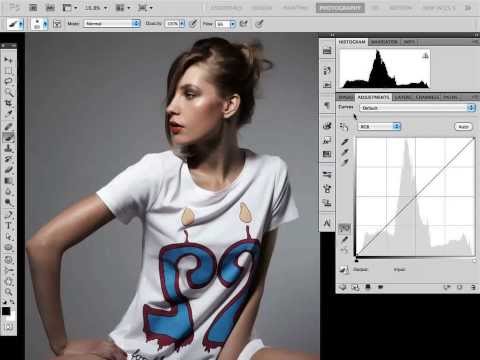Select the Quick Selection wand tool
Screen dimensions: 480x360
8,93
